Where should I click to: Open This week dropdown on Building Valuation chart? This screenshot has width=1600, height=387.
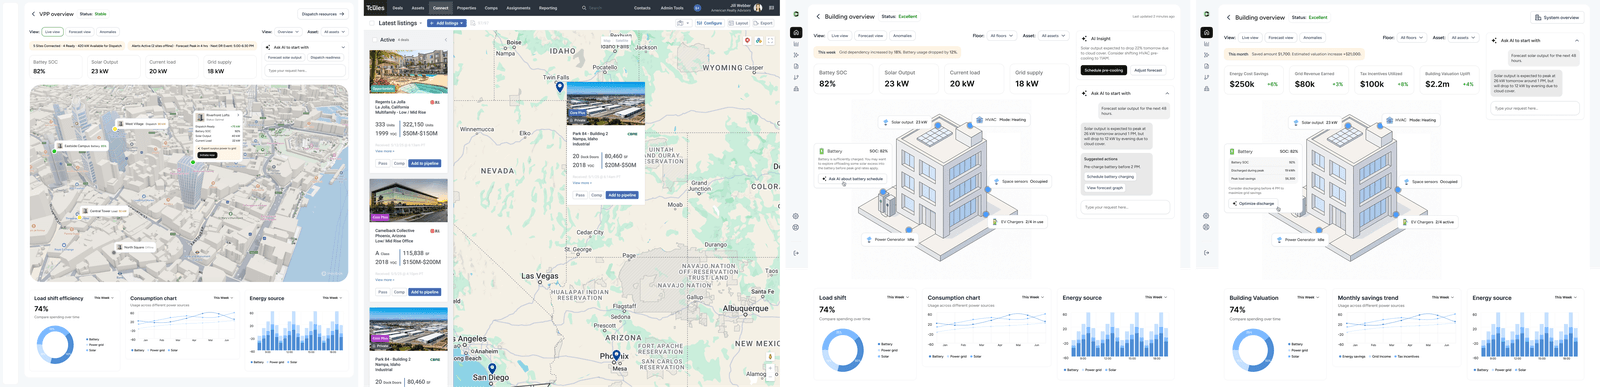point(1308,297)
